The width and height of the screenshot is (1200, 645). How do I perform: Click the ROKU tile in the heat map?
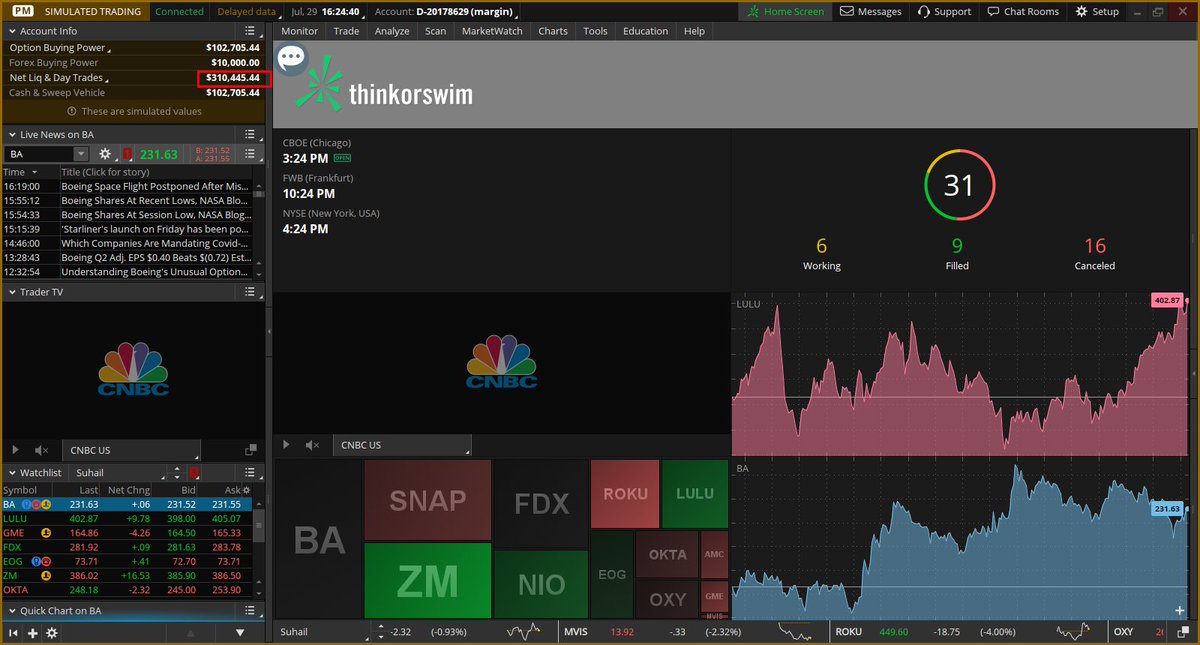[625, 494]
